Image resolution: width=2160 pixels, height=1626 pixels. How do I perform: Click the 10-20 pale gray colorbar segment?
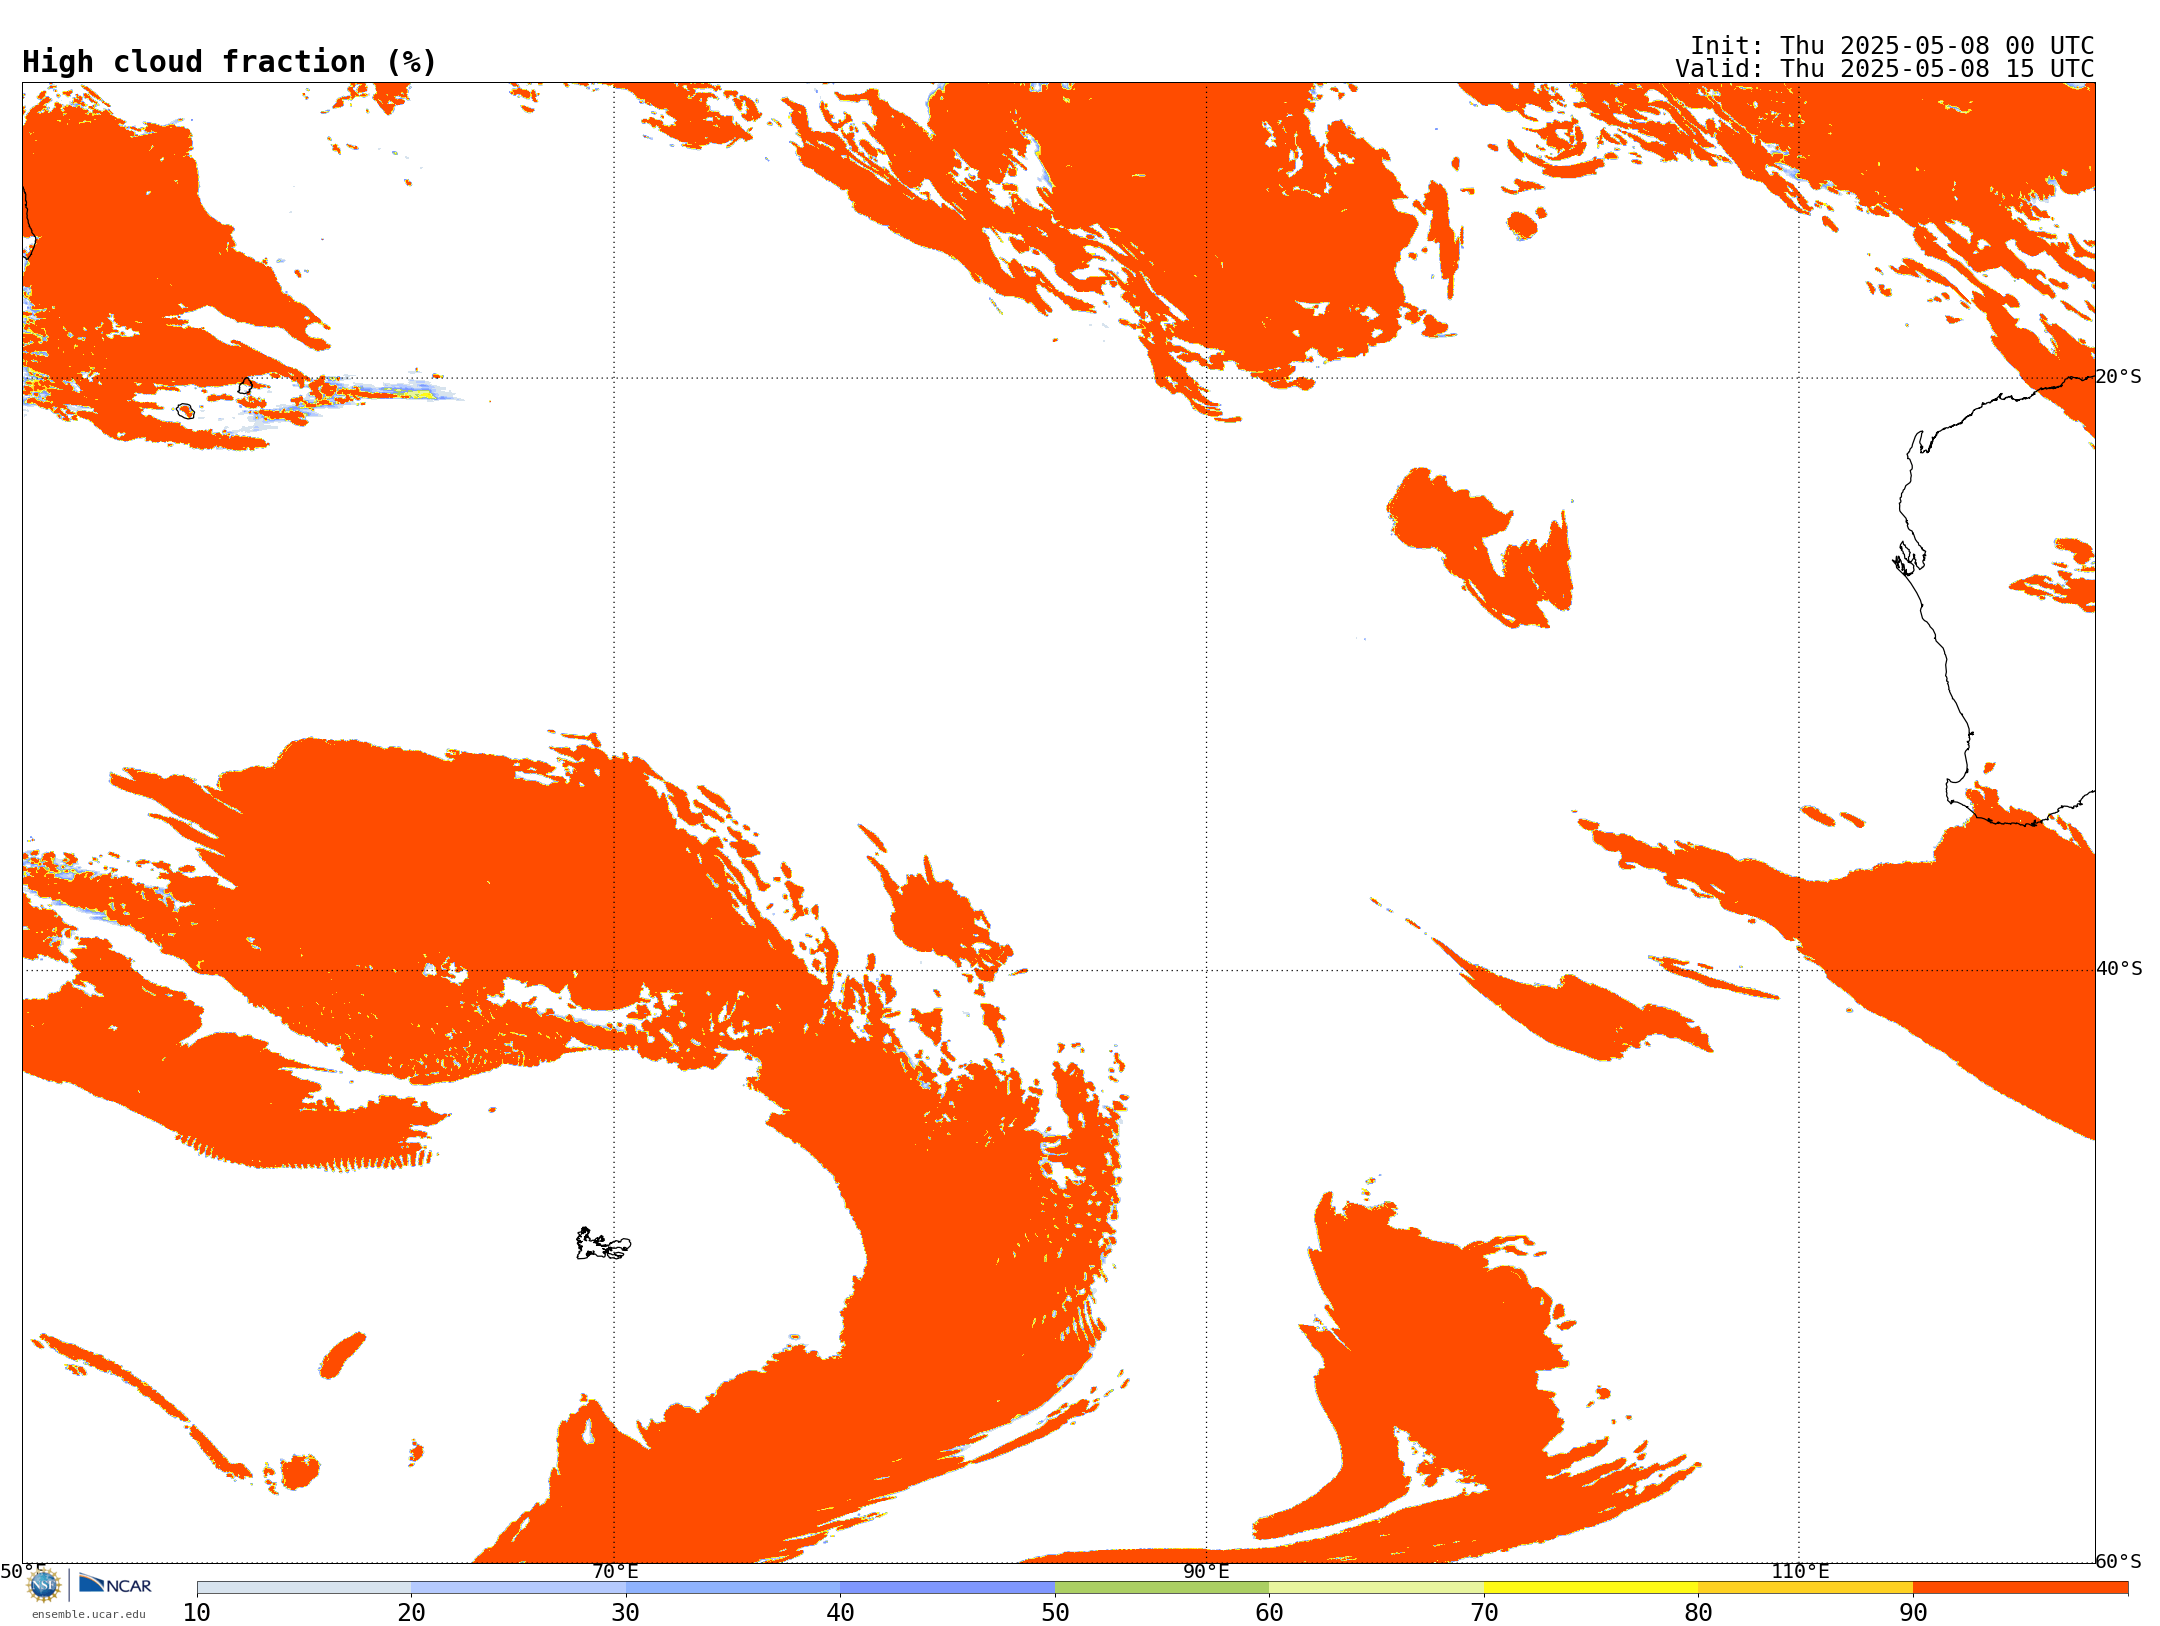point(304,1588)
